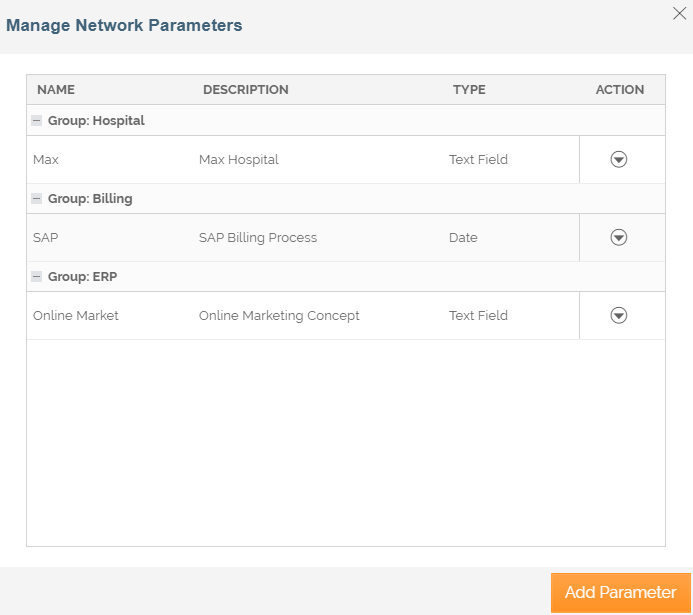This screenshot has height=615, width=693.
Task: Click the Online Marketing Concept description
Action: (279, 315)
